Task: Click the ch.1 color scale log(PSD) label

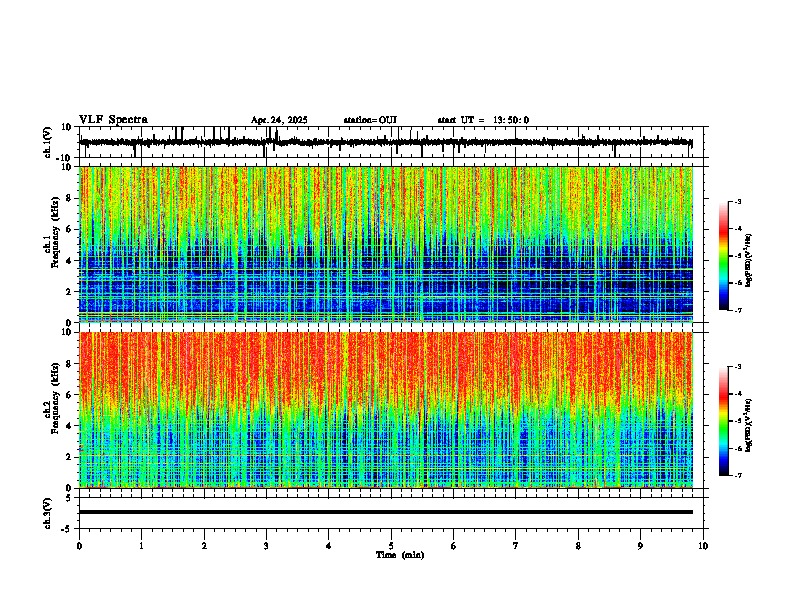Action: (749, 260)
